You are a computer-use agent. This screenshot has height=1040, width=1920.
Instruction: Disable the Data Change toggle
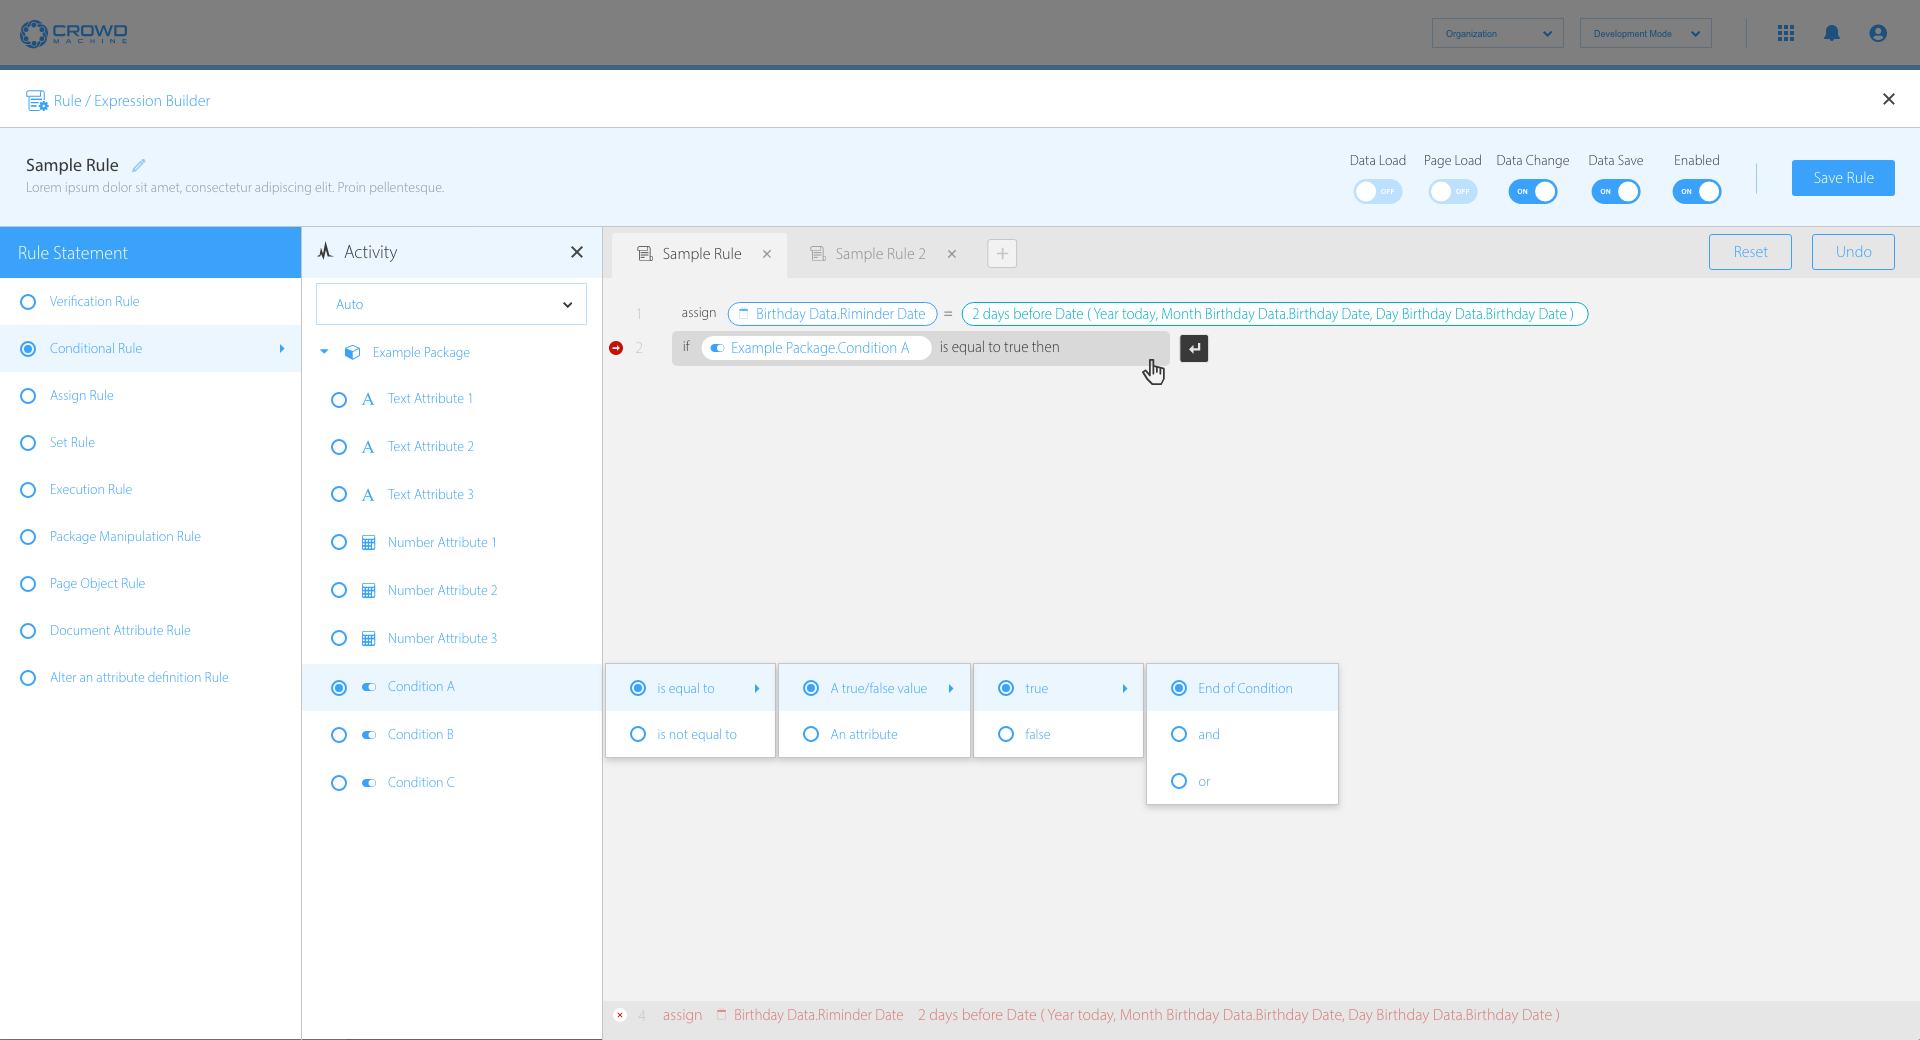click(x=1532, y=191)
